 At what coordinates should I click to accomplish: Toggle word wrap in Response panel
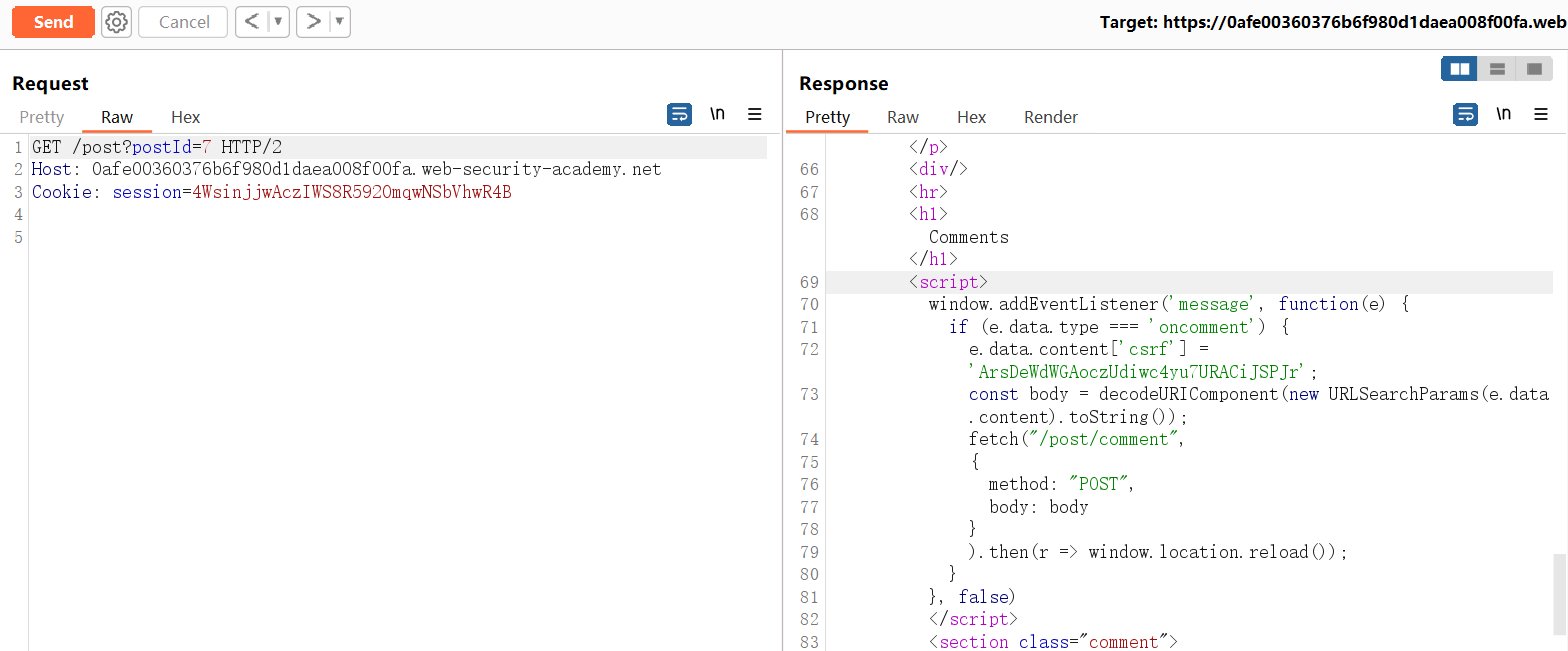click(1465, 114)
